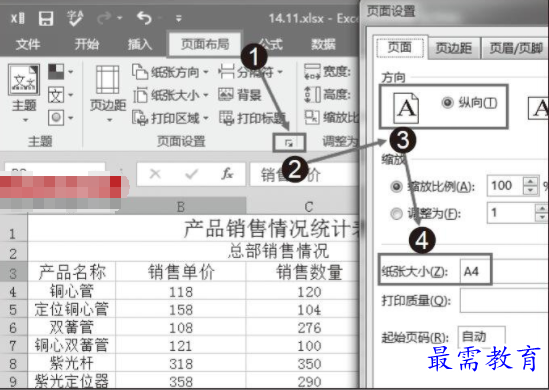Open the 打印区域 dropdown
This screenshot has height=390, width=549.
coord(170,118)
